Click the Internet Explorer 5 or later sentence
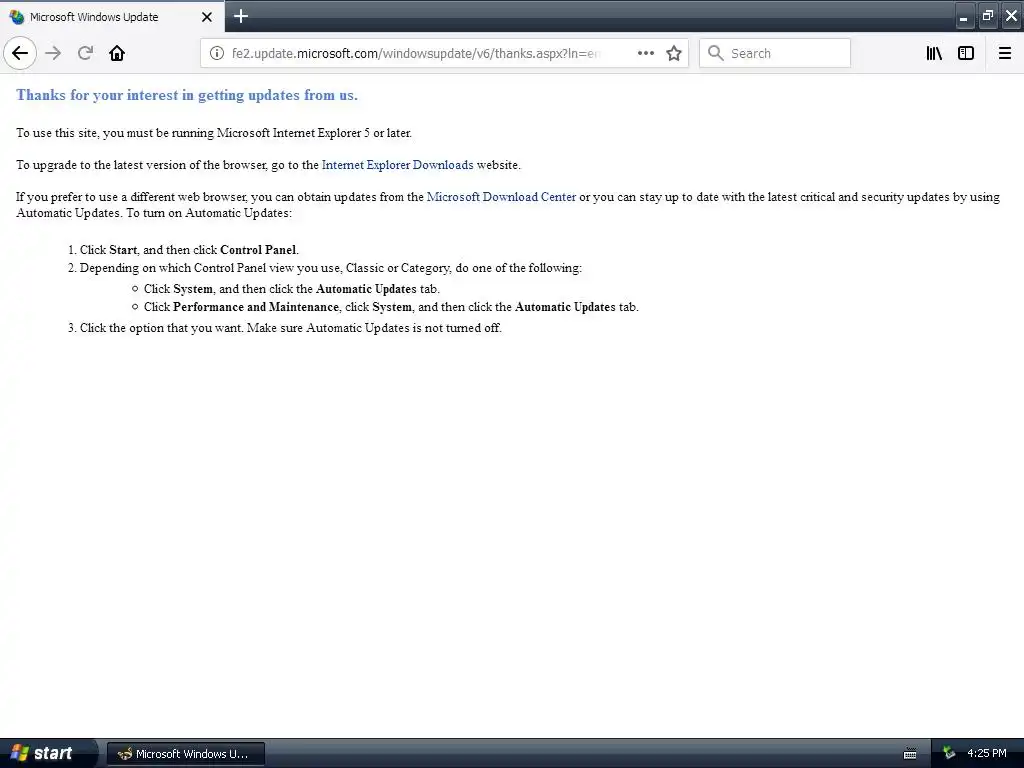The height and width of the screenshot is (768, 1024). (214, 133)
